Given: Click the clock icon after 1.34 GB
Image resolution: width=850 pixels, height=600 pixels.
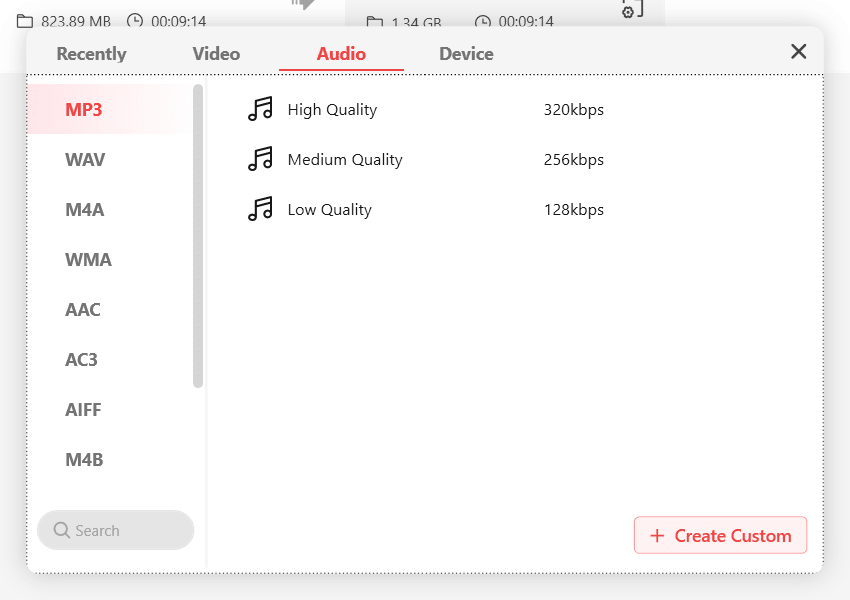Looking at the screenshot, I should pos(482,22).
